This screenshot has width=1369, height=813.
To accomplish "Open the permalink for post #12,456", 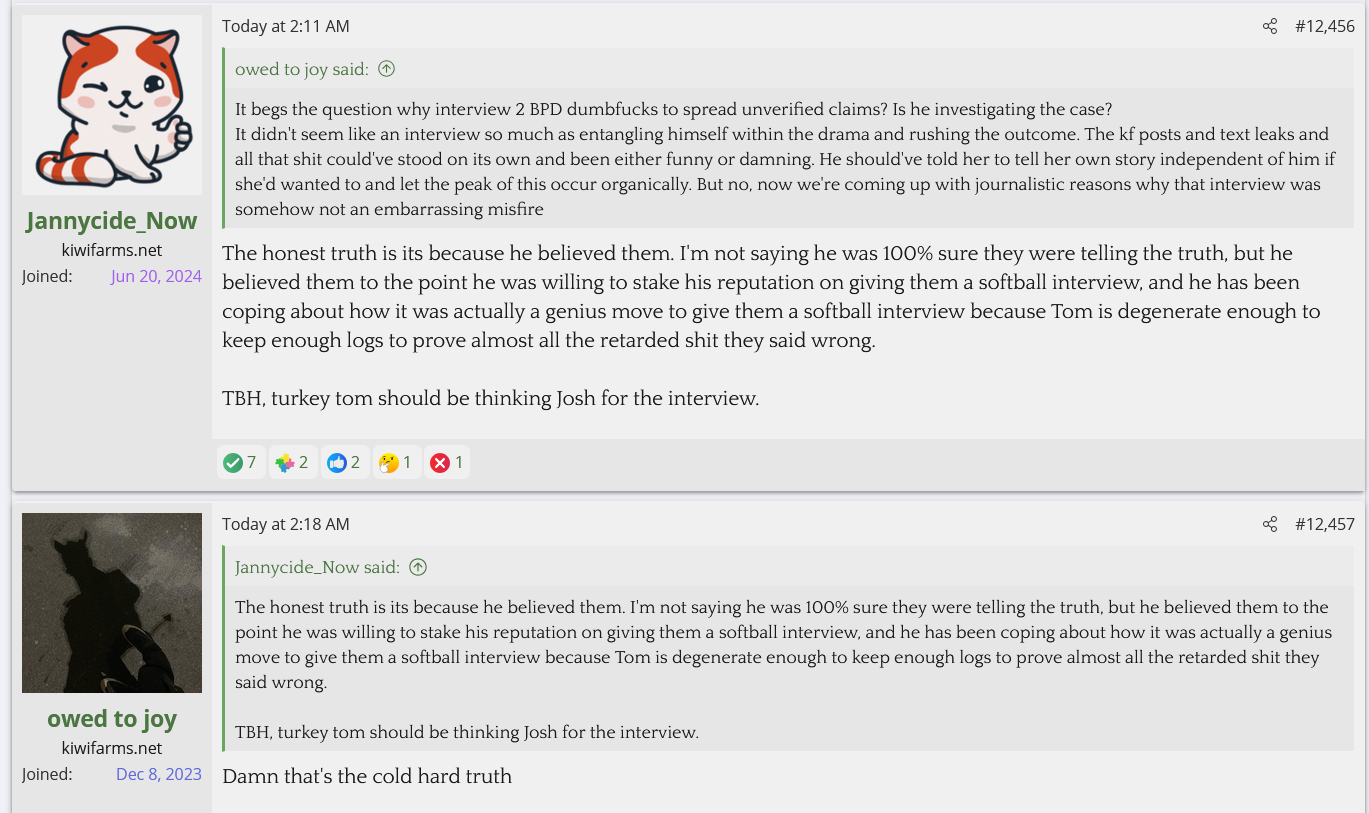I will pos(1325,27).
